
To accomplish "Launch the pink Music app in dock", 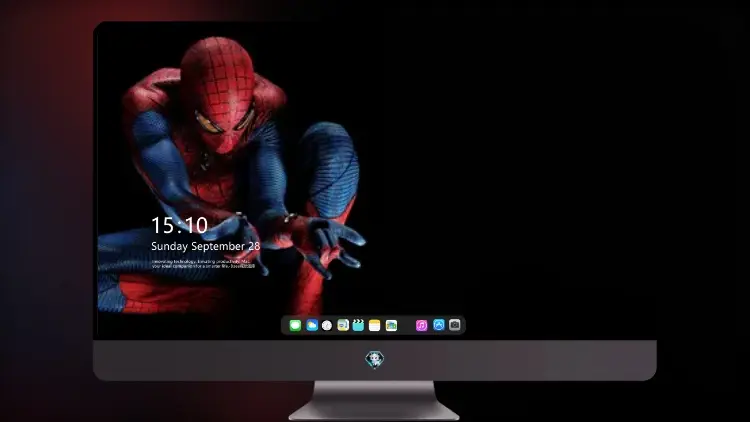I will pos(421,325).
